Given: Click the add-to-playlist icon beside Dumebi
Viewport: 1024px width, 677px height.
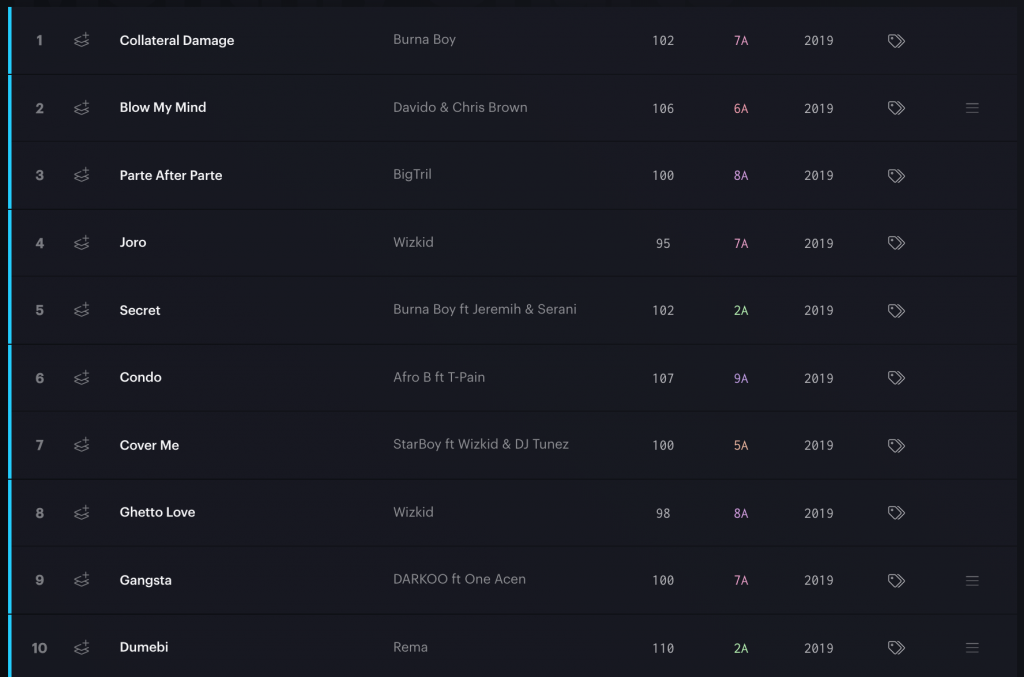Looking at the screenshot, I should [x=82, y=648].
